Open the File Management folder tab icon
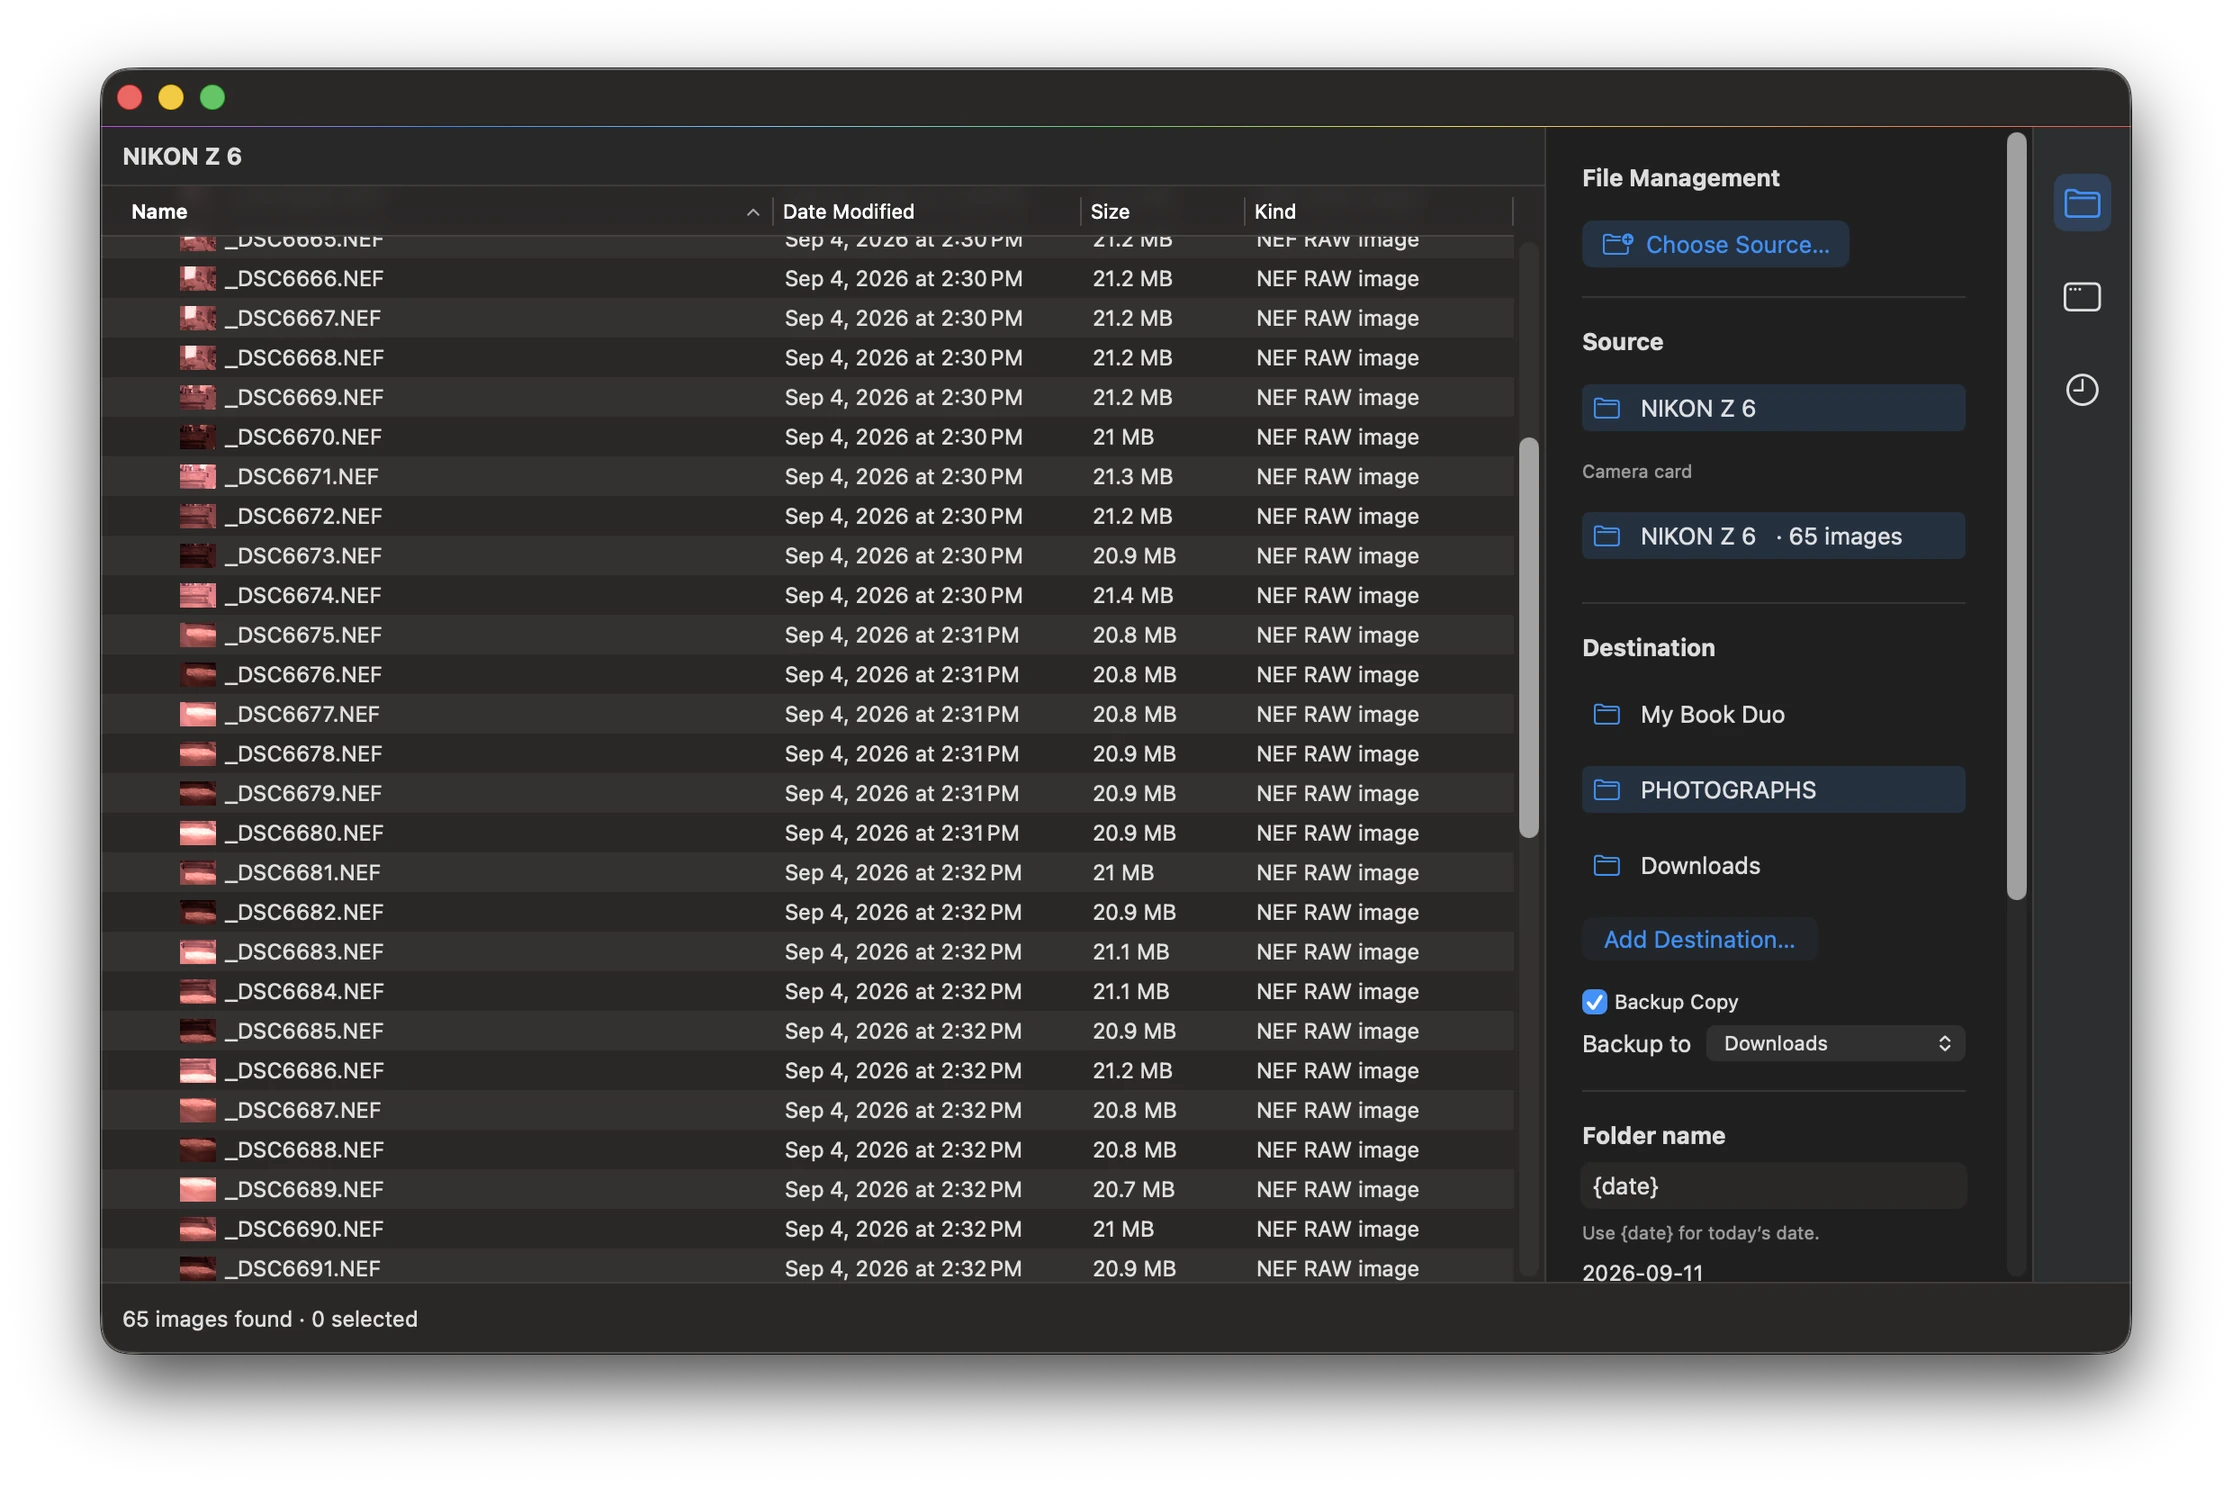Viewport: 2232px width, 1487px height. click(x=2081, y=203)
